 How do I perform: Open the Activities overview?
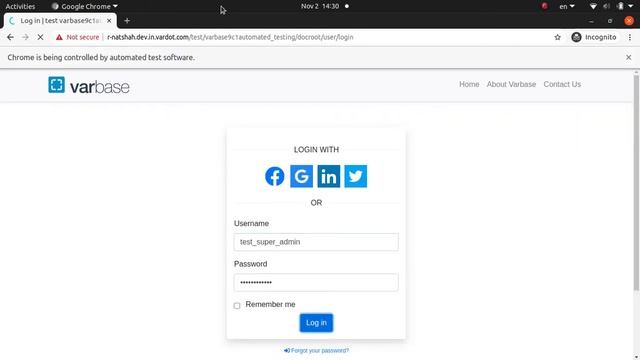20,6
